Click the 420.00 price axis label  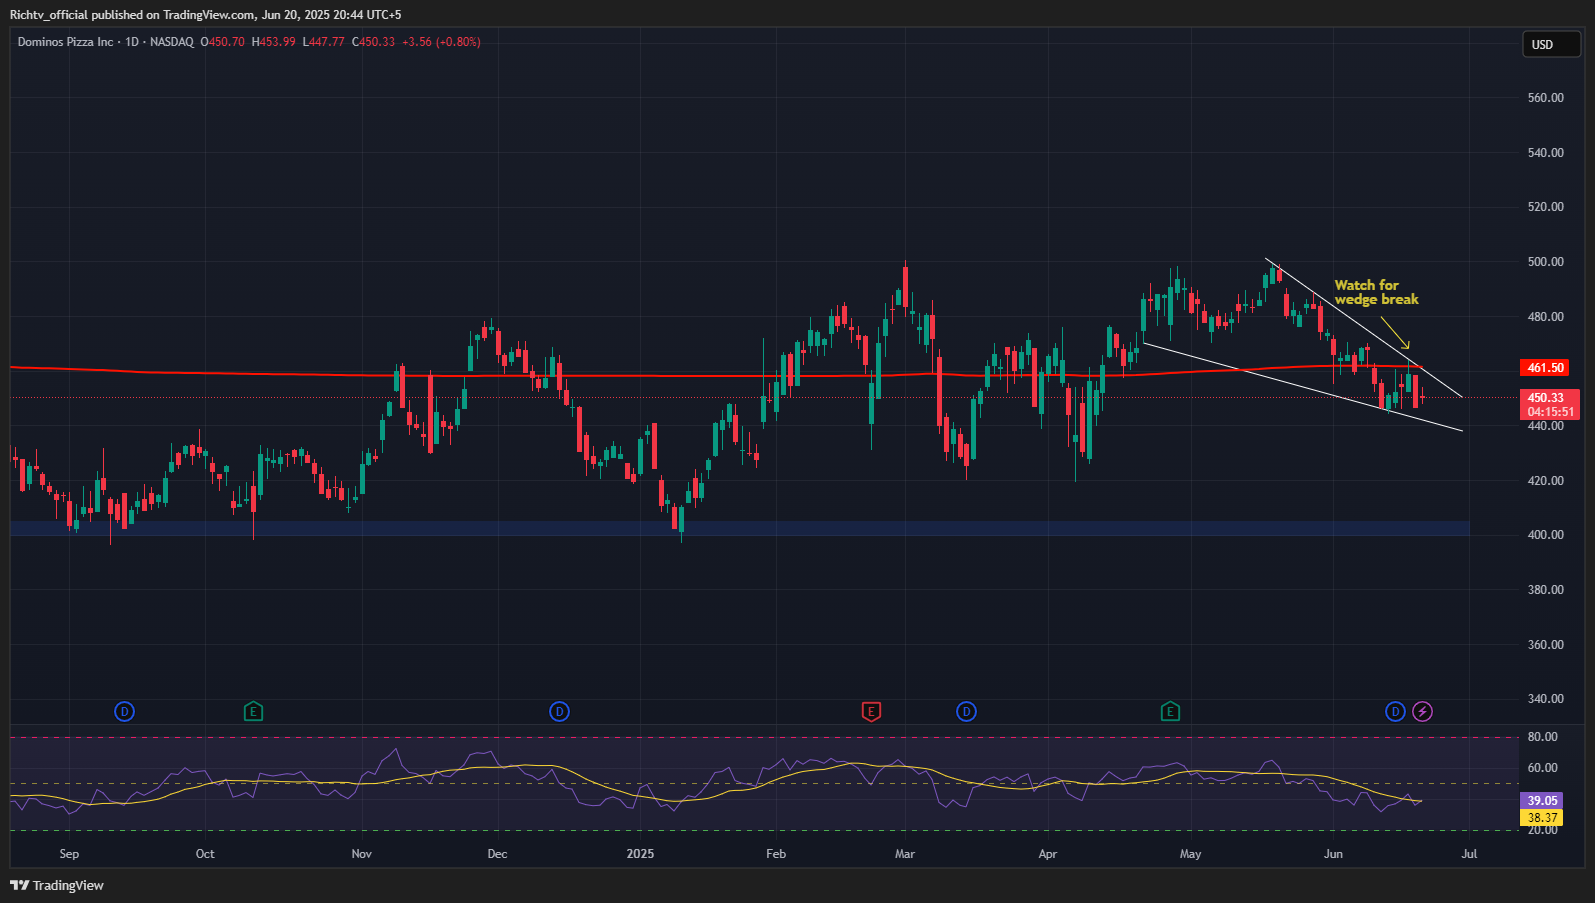[x=1545, y=481]
